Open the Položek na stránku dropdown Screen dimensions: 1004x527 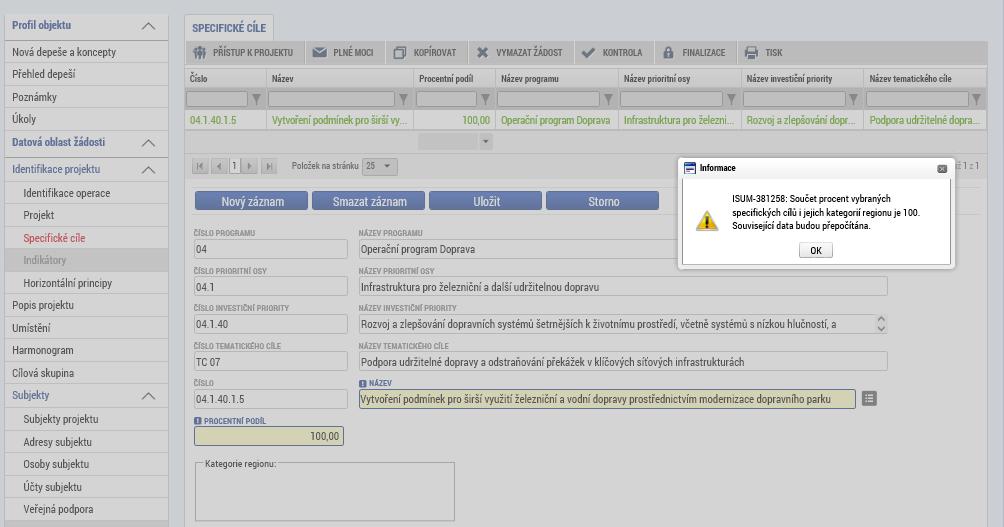(x=380, y=166)
